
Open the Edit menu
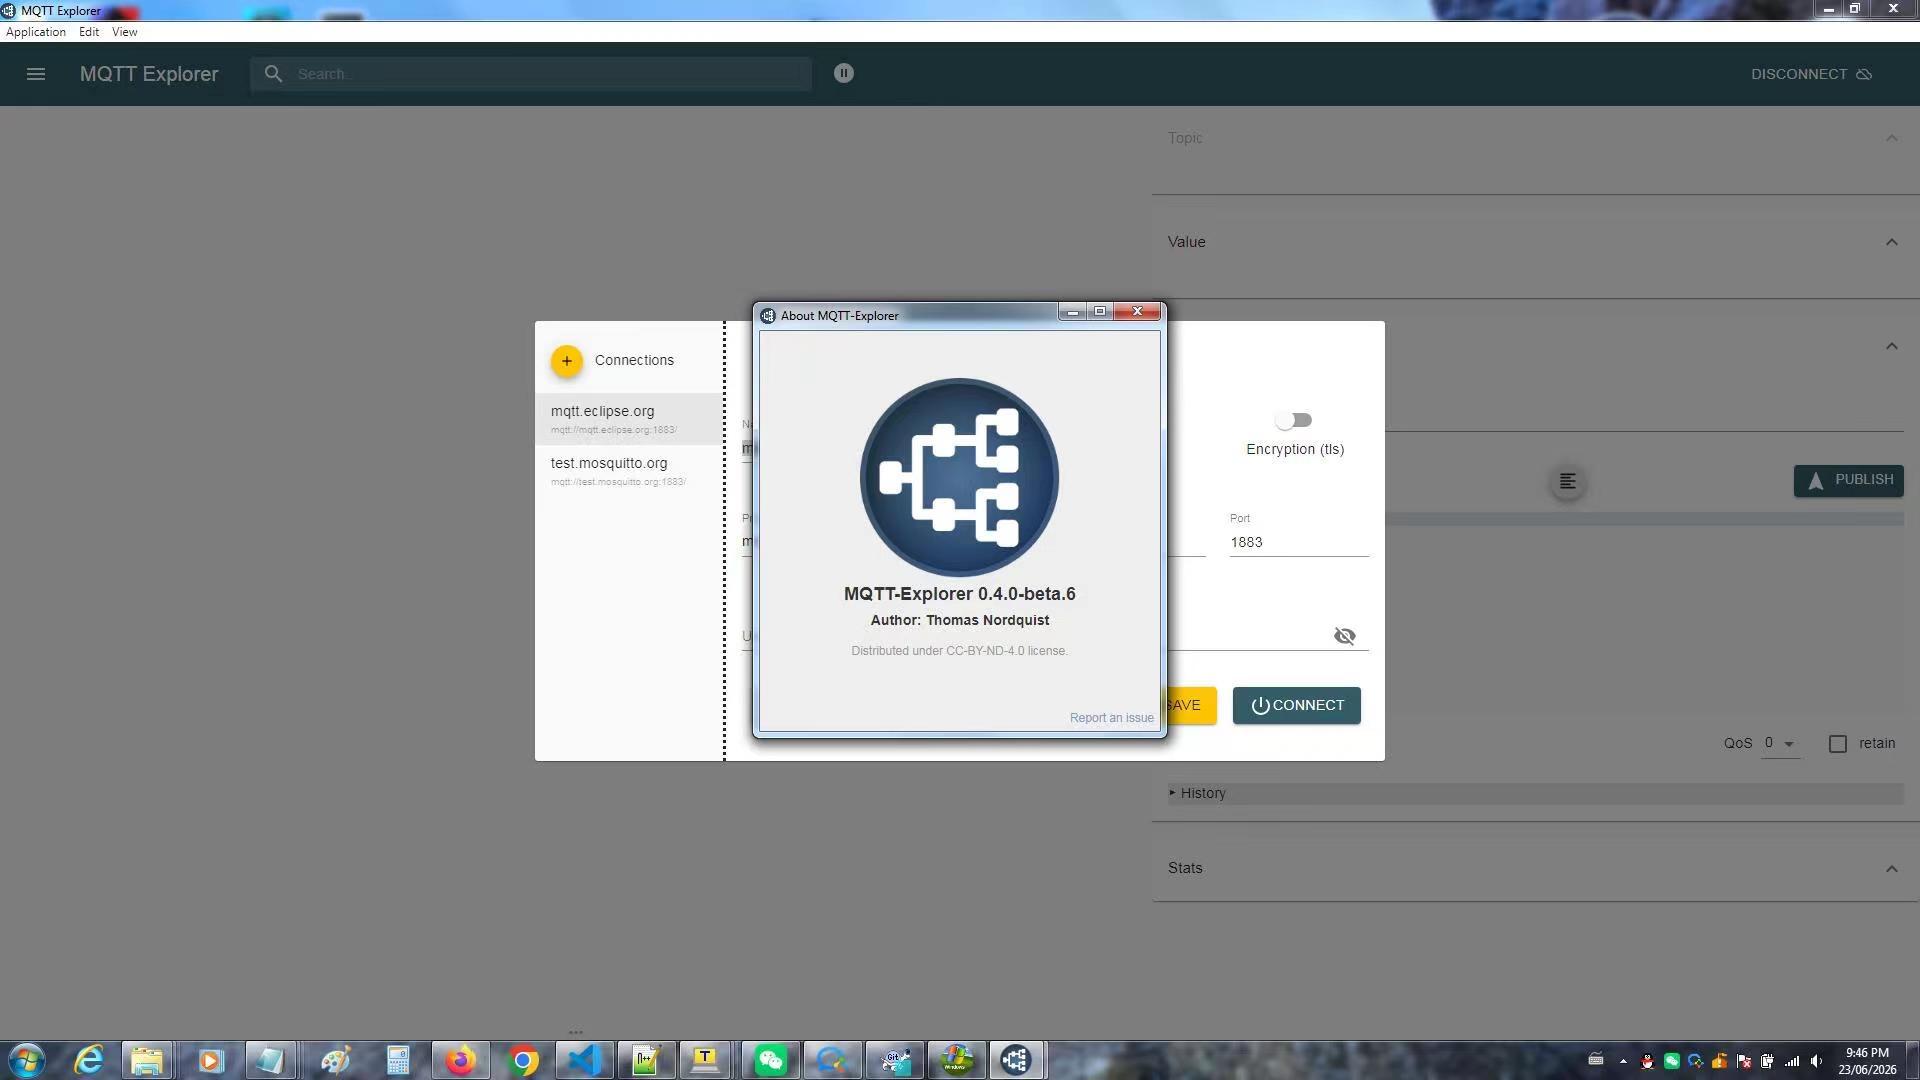click(89, 32)
